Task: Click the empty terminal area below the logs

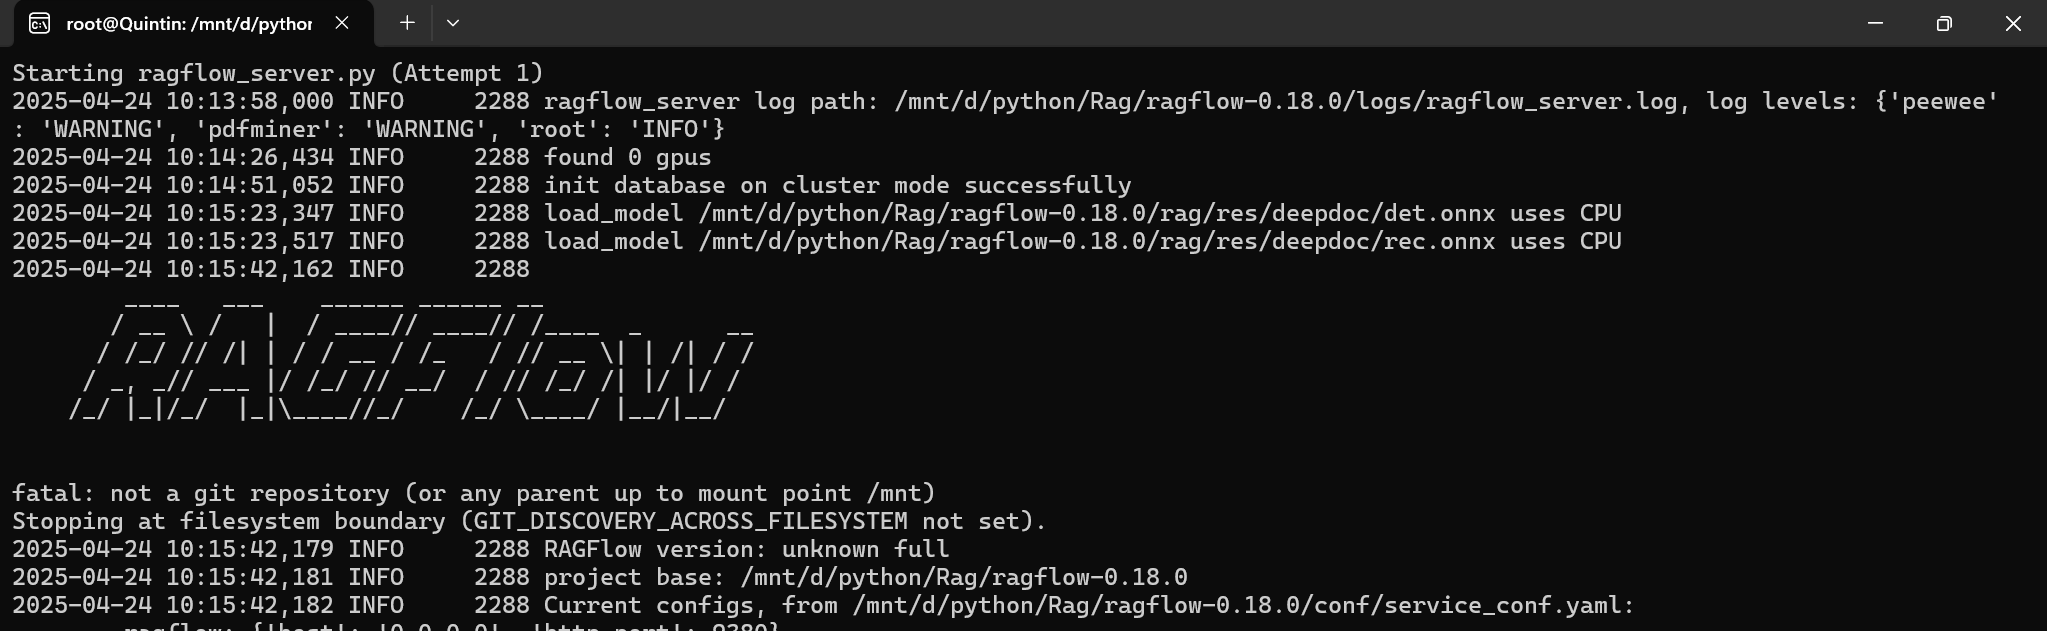Action: pyautogui.click(x=1500, y=450)
